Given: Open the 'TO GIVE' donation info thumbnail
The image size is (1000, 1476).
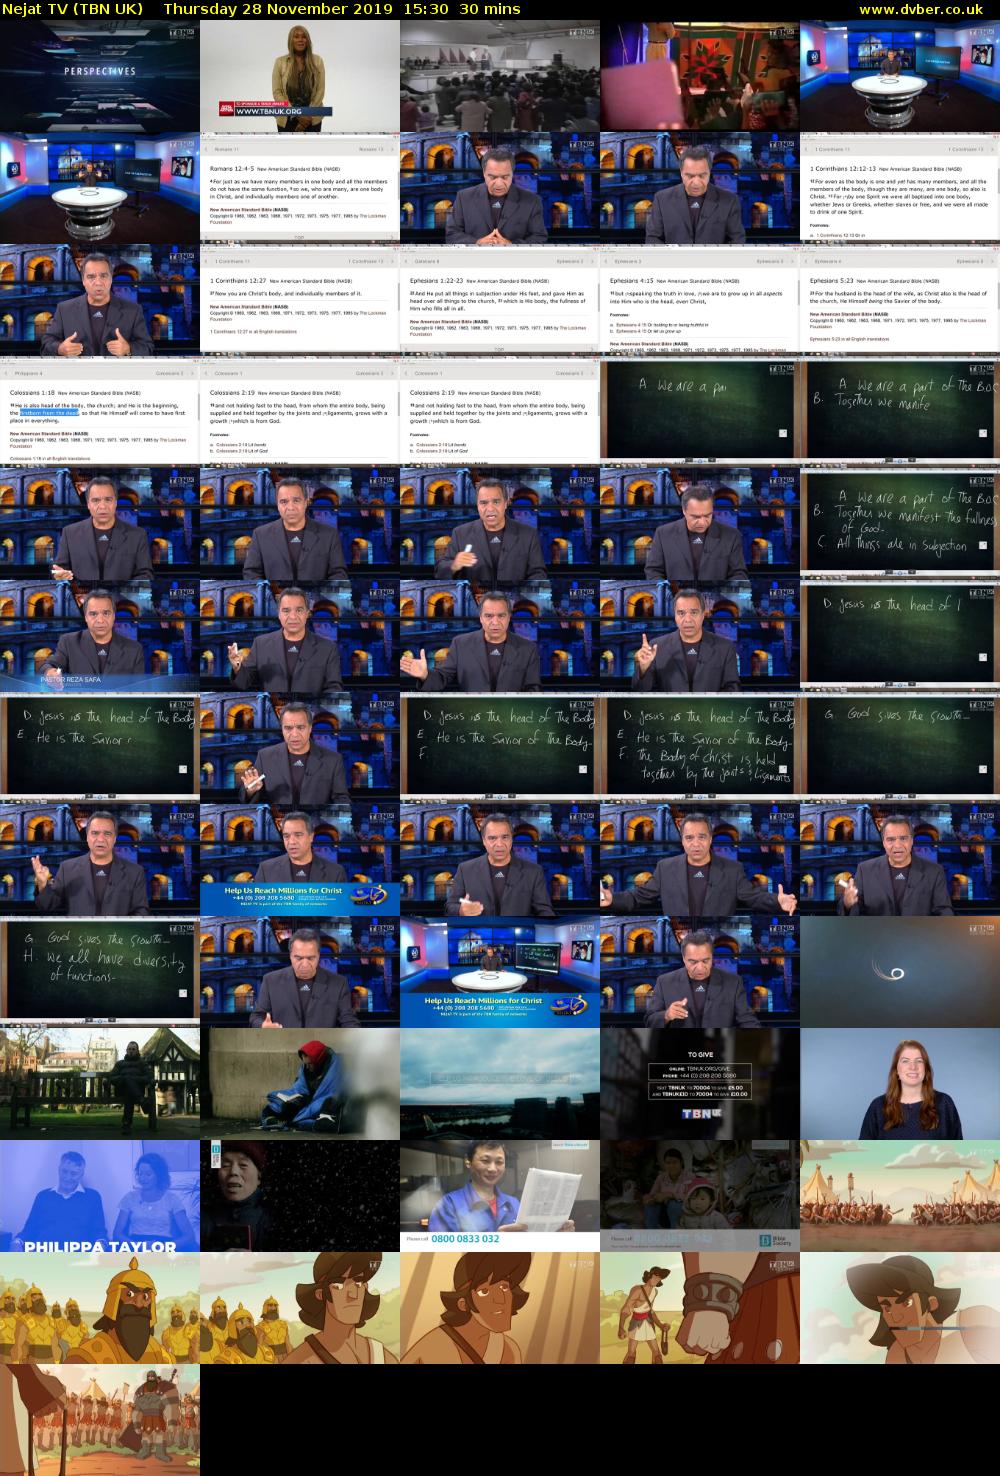Looking at the screenshot, I should coord(700,1083).
